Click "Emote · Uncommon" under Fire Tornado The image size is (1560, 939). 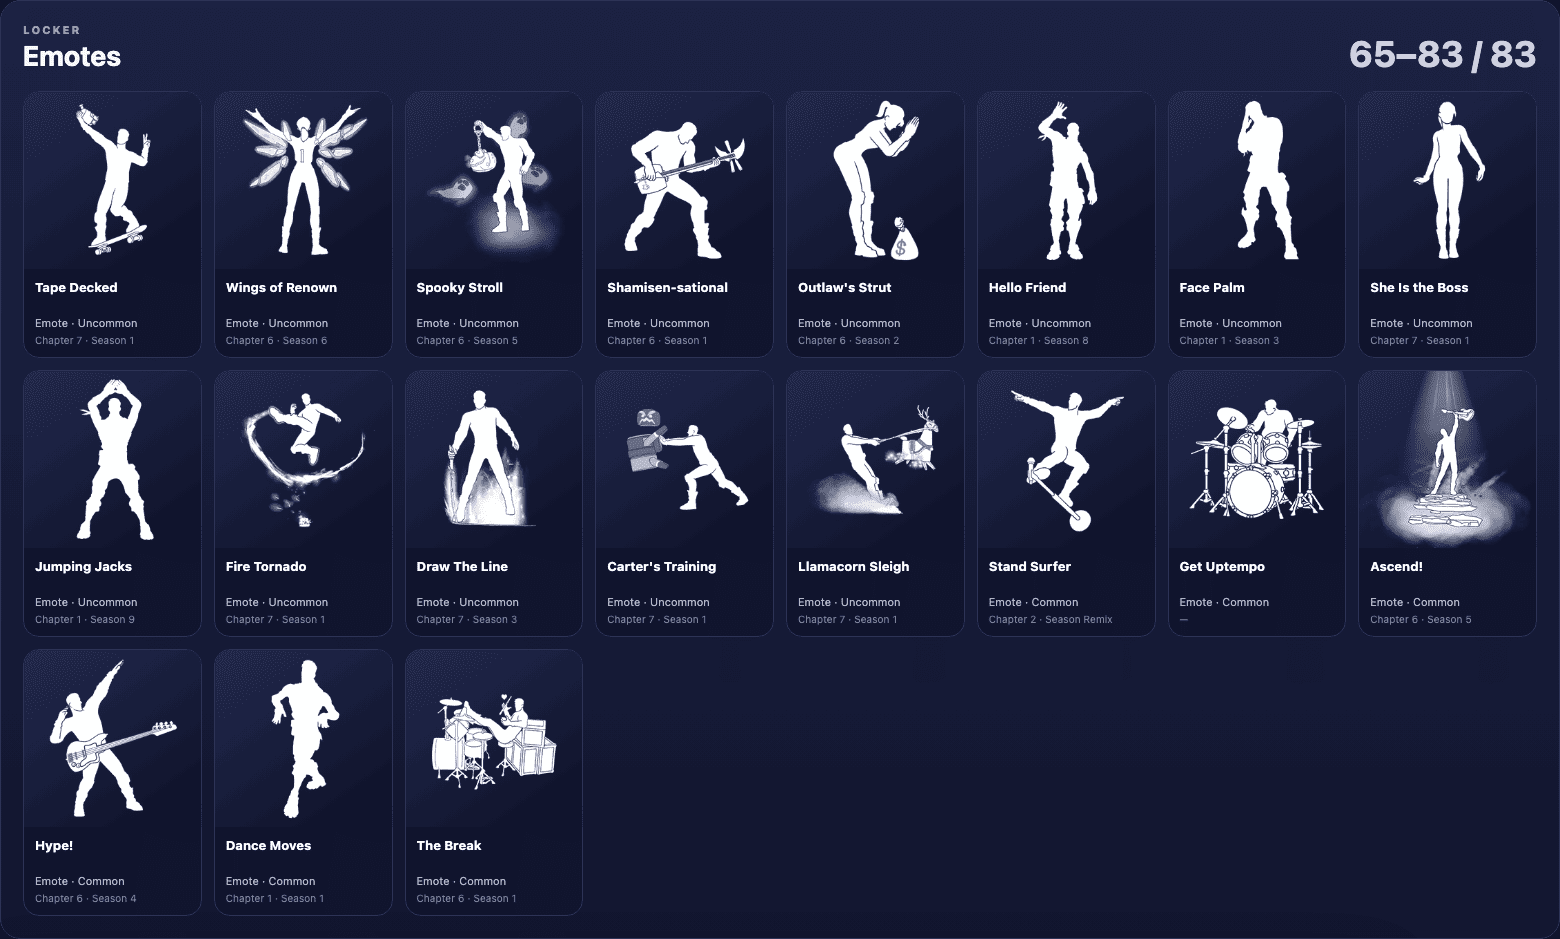click(x=277, y=603)
